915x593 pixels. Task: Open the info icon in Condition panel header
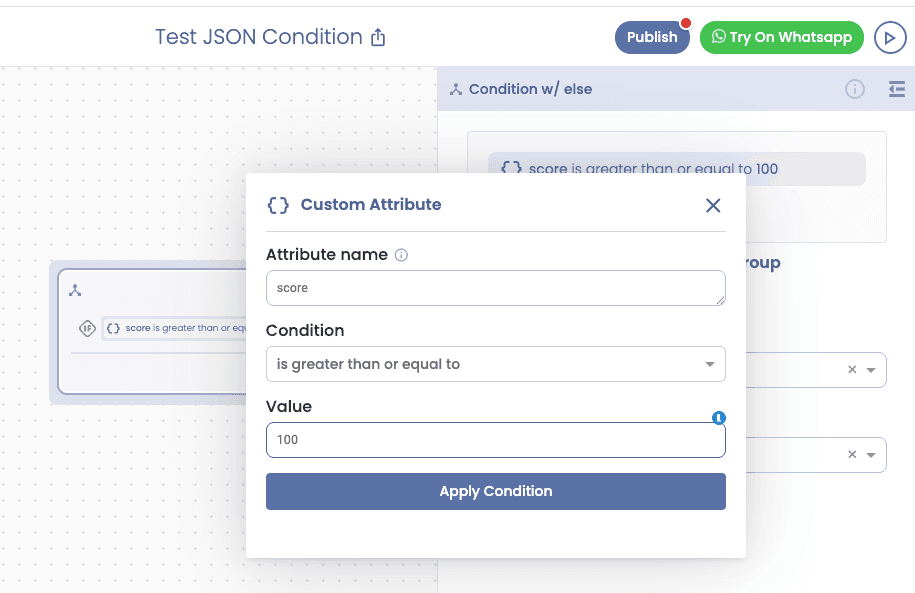pyautogui.click(x=855, y=89)
